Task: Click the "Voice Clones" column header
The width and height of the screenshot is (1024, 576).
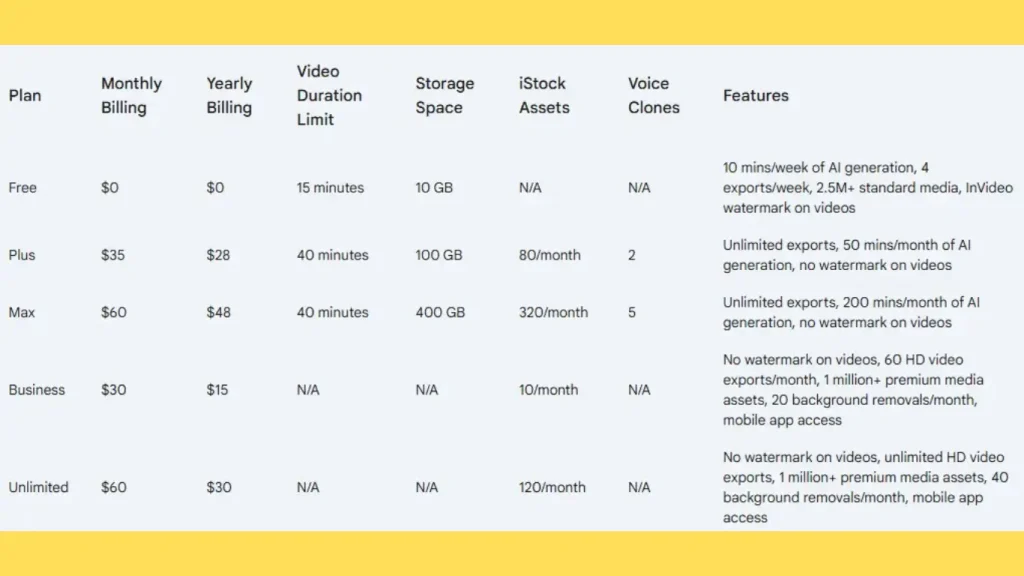Action: click(654, 96)
